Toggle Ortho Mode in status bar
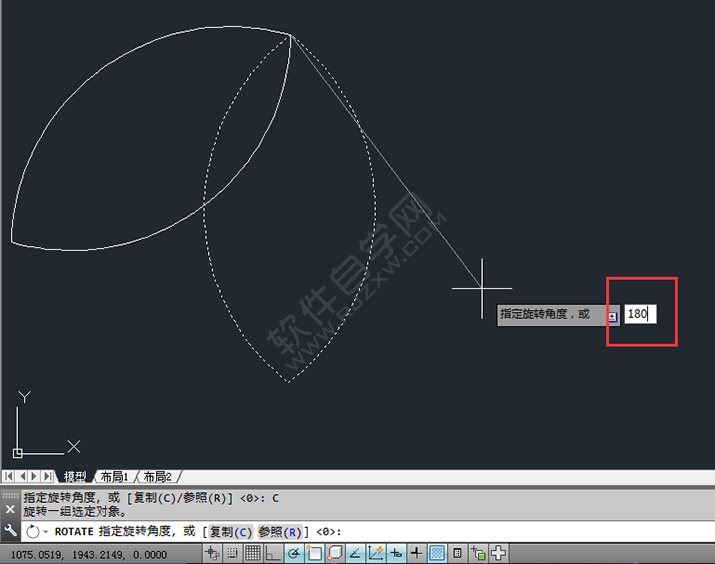The width and height of the screenshot is (715, 564). (273, 554)
